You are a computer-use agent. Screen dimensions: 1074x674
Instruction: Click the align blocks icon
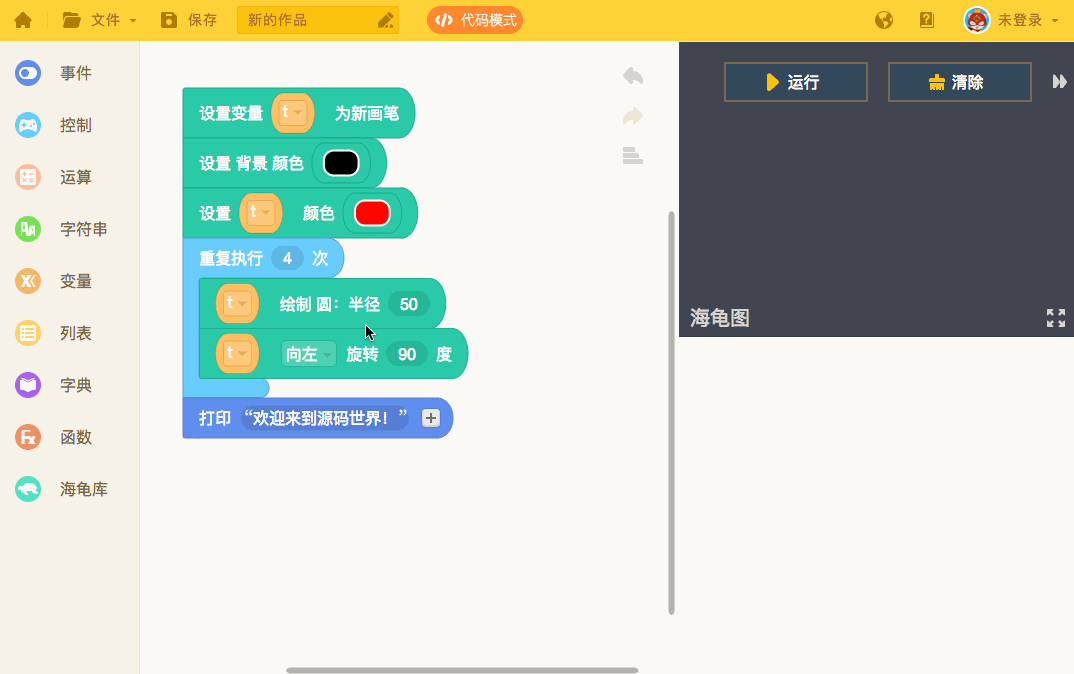632,156
